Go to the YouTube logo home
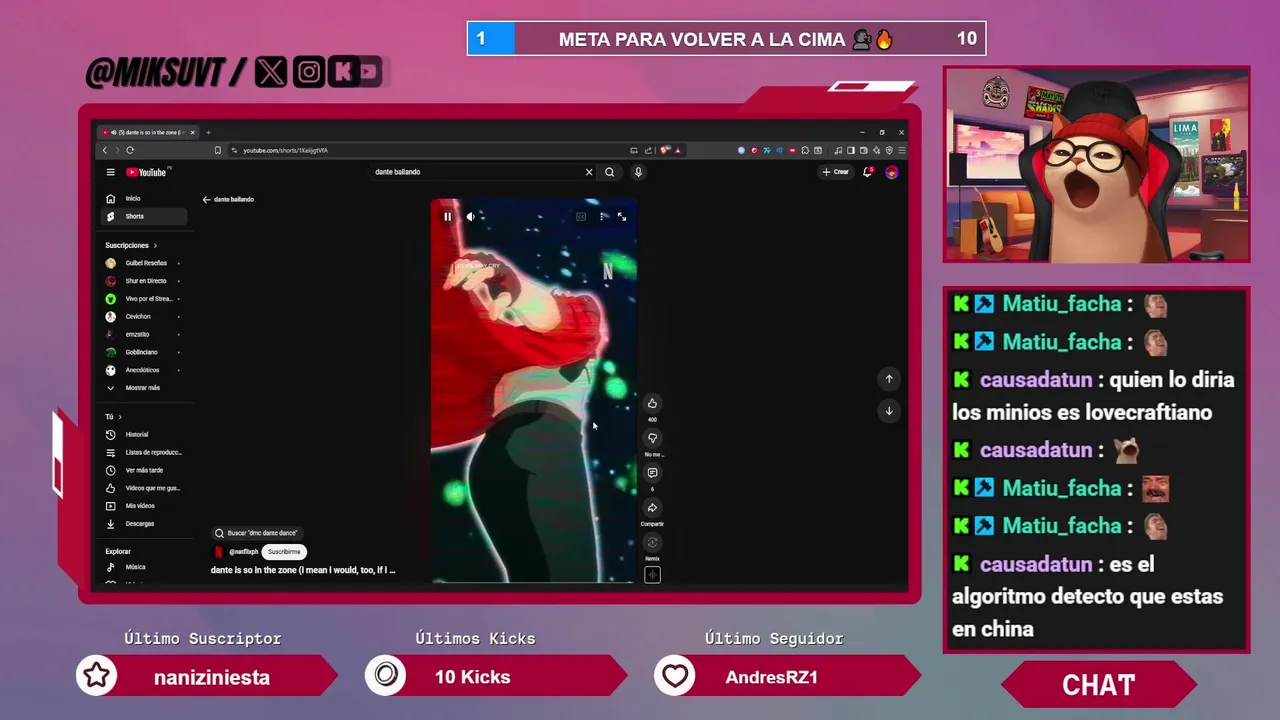This screenshot has width=1280, height=720. pyautogui.click(x=147, y=172)
